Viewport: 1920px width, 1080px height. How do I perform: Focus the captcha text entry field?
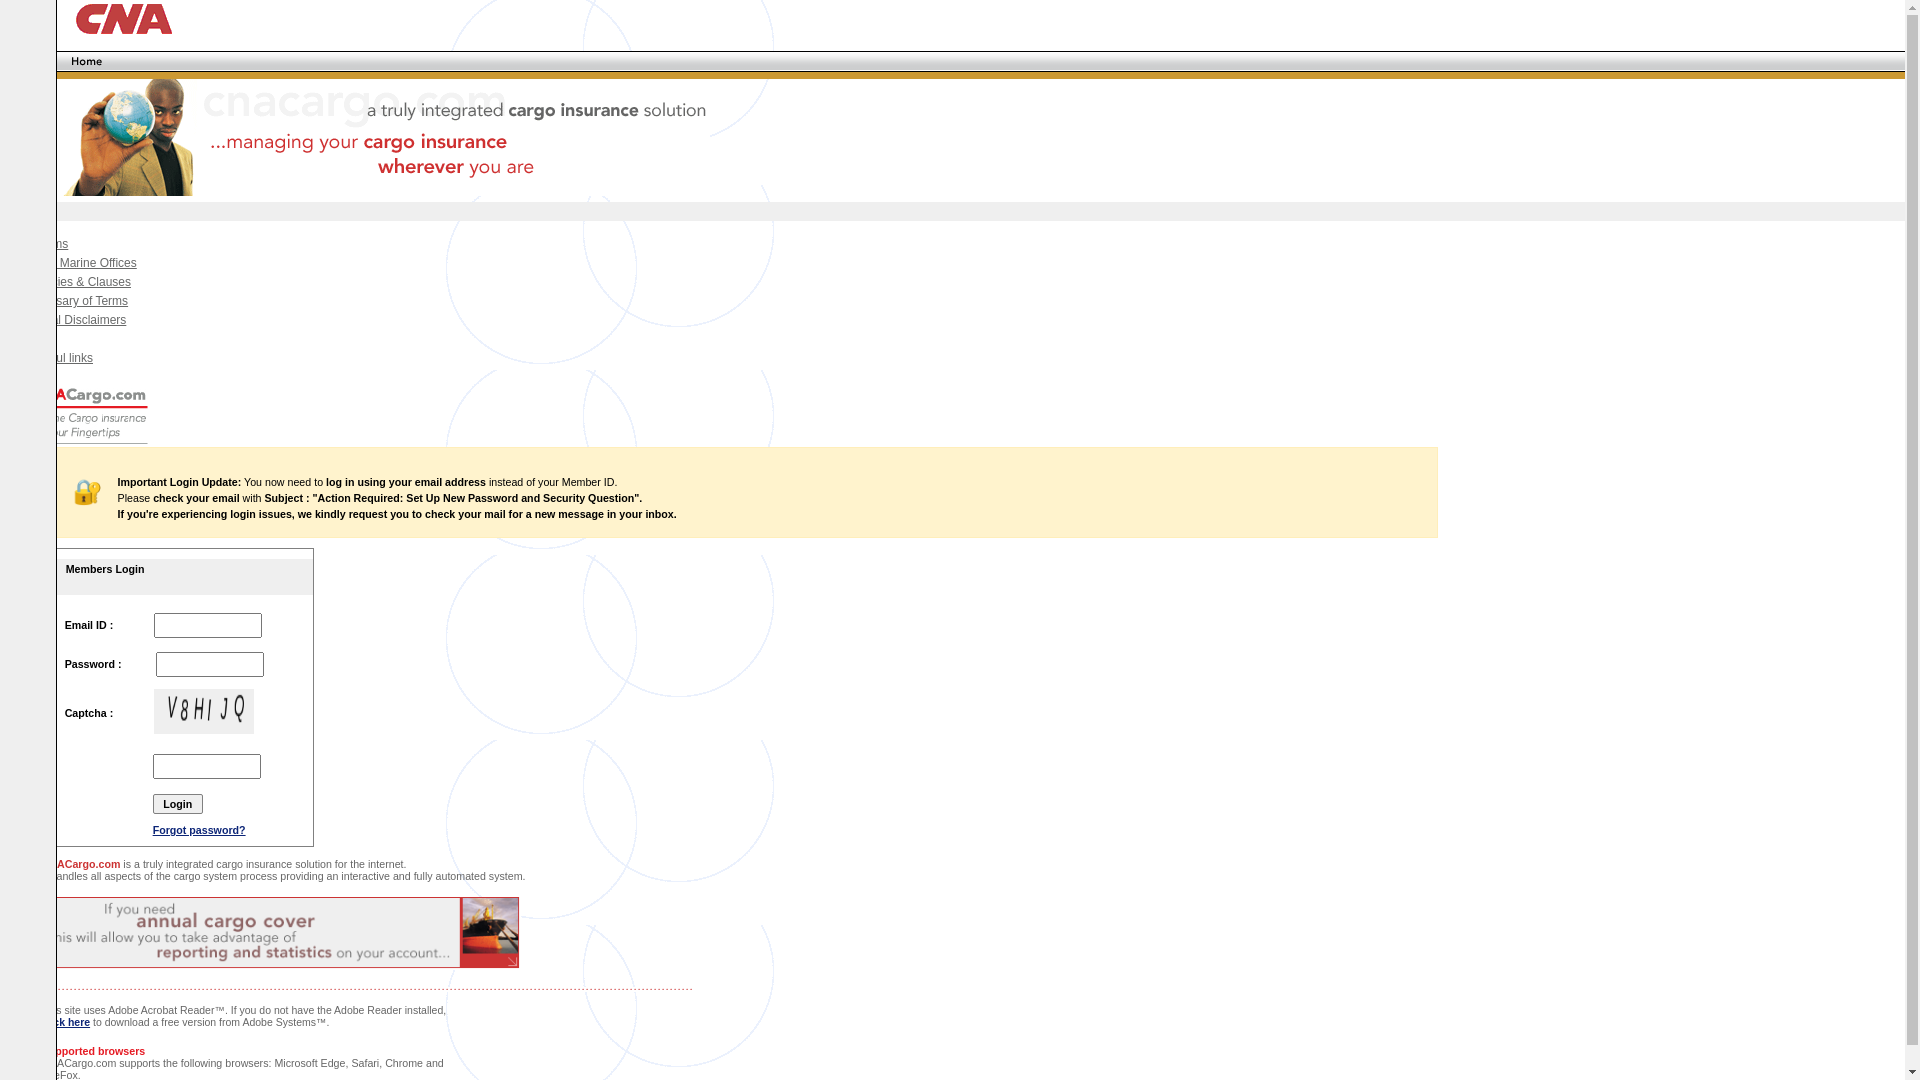point(207,766)
